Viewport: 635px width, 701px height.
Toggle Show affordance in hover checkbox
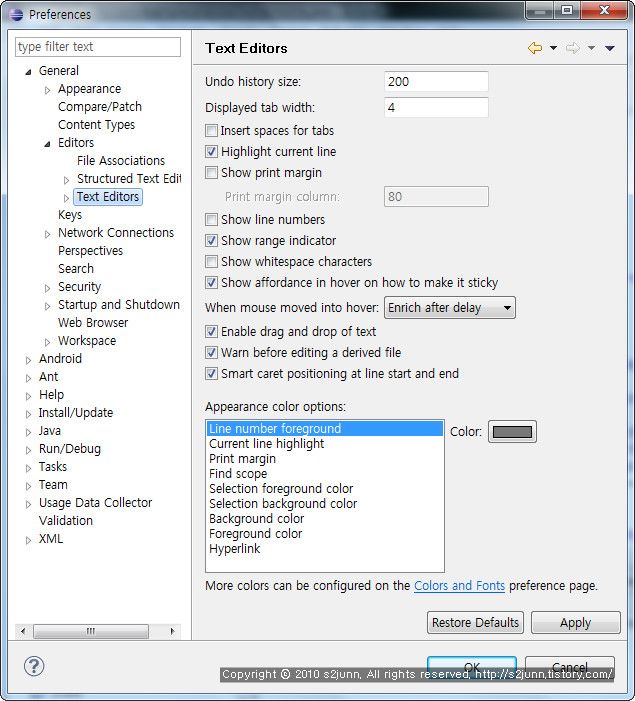coord(211,283)
